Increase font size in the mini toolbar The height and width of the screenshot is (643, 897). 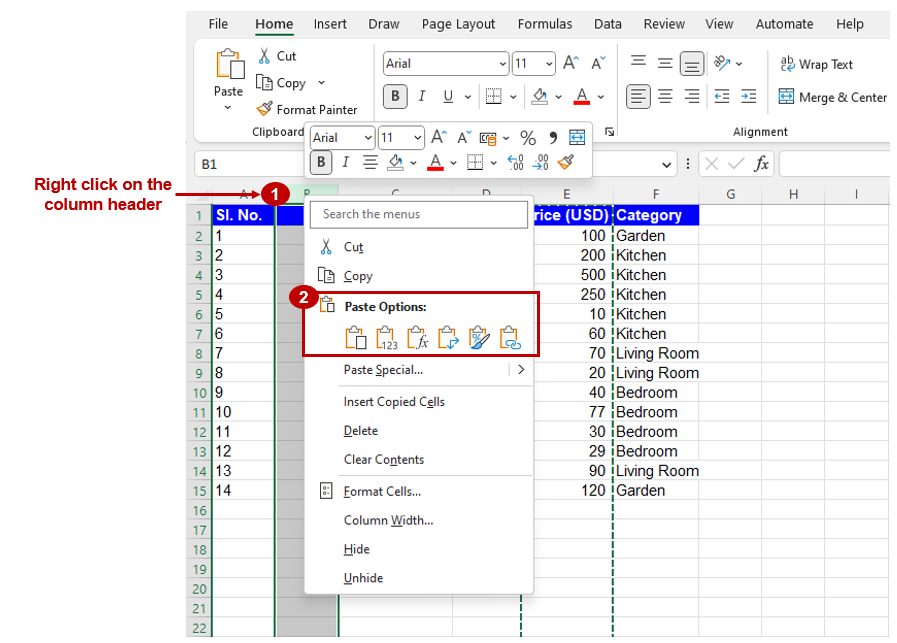pos(439,137)
